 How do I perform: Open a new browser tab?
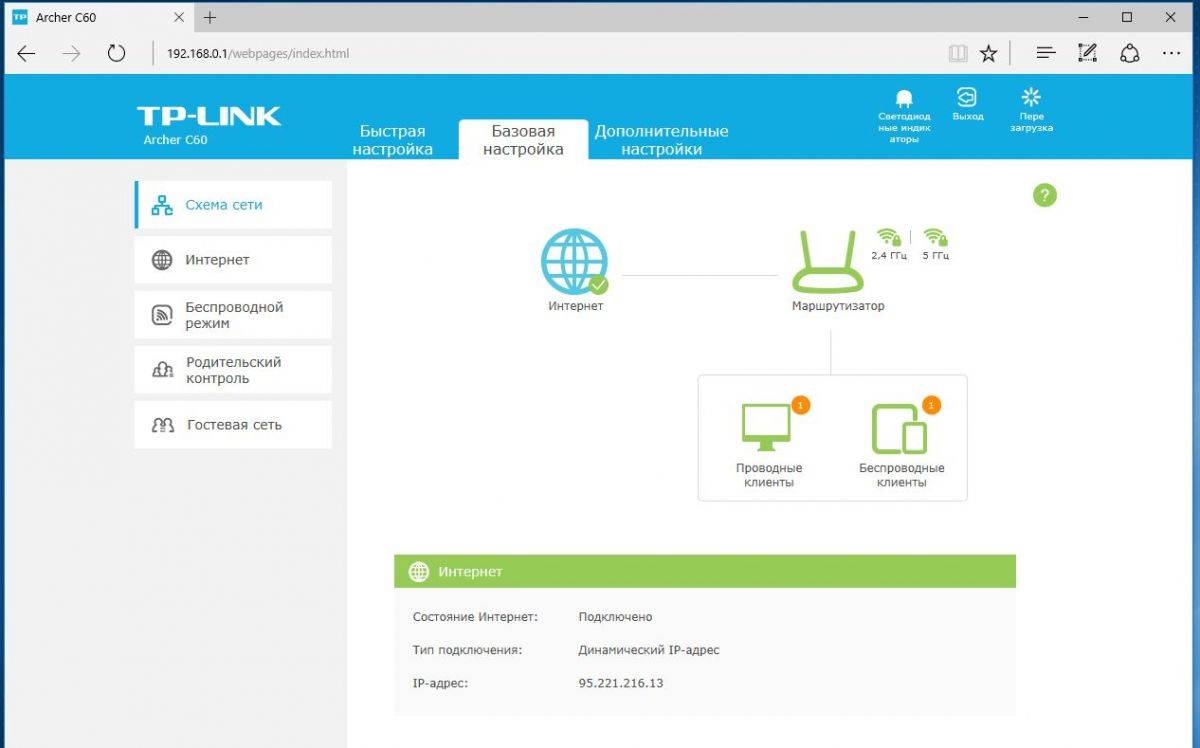[x=210, y=18]
